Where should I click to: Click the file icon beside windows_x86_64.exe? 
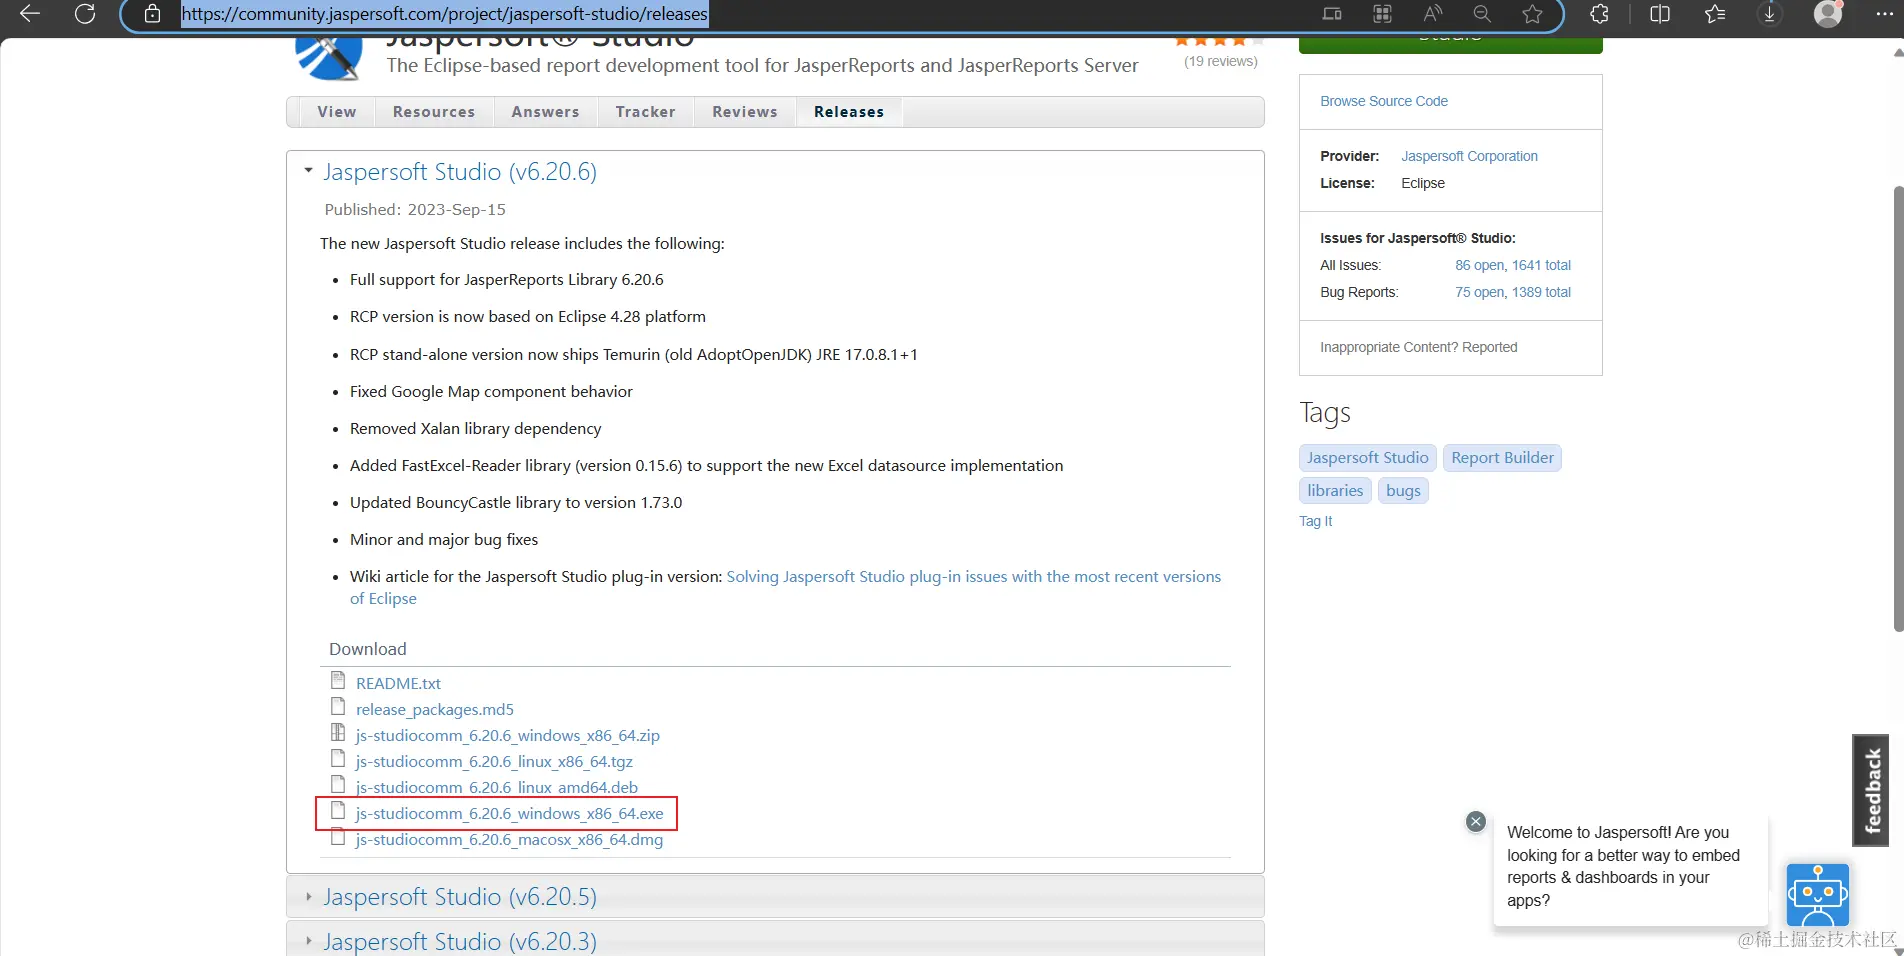(x=338, y=810)
